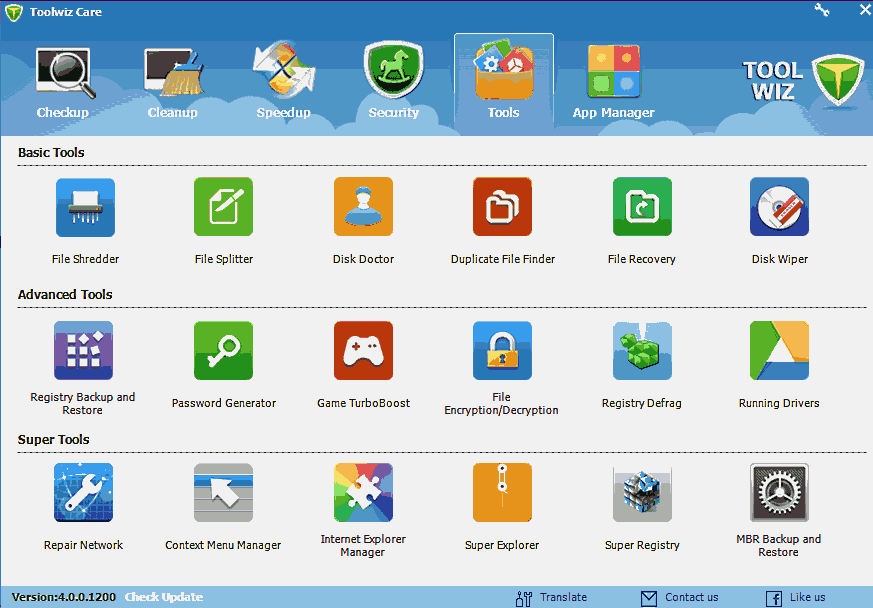
Task: Open the File Shredder tool icon
Action: [85, 207]
